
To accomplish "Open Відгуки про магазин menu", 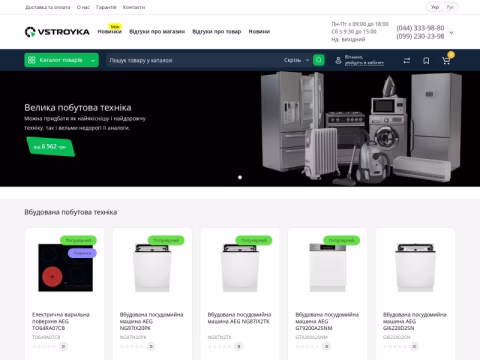I will 157,31.
